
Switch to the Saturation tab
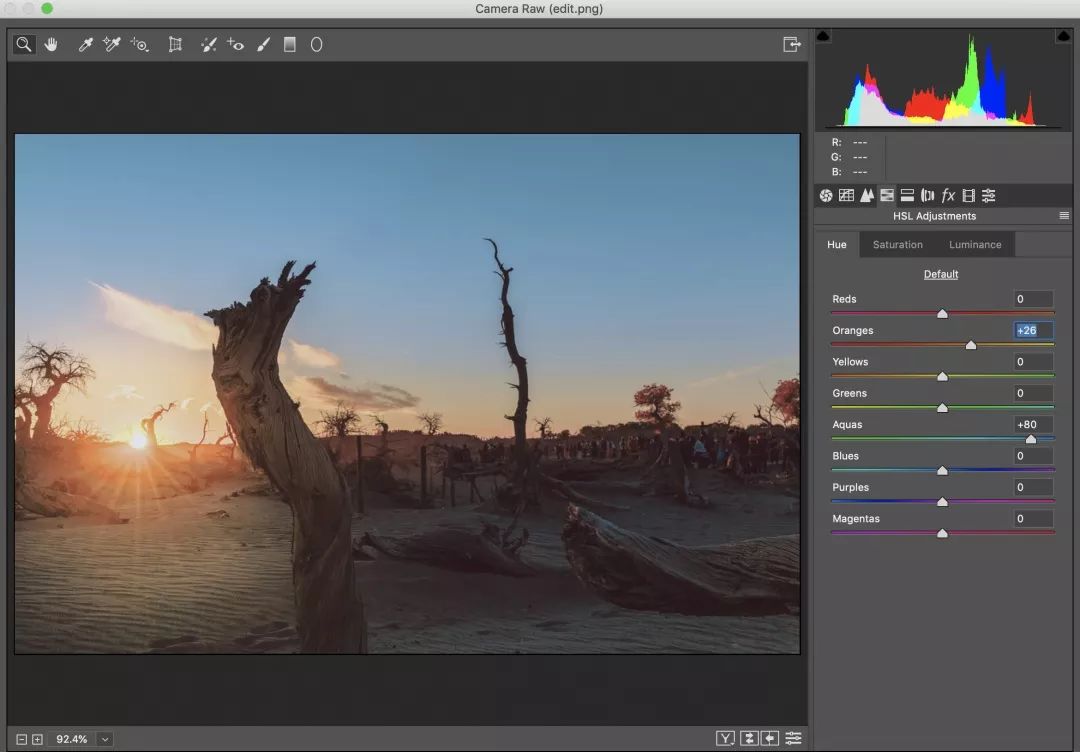(x=897, y=244)
